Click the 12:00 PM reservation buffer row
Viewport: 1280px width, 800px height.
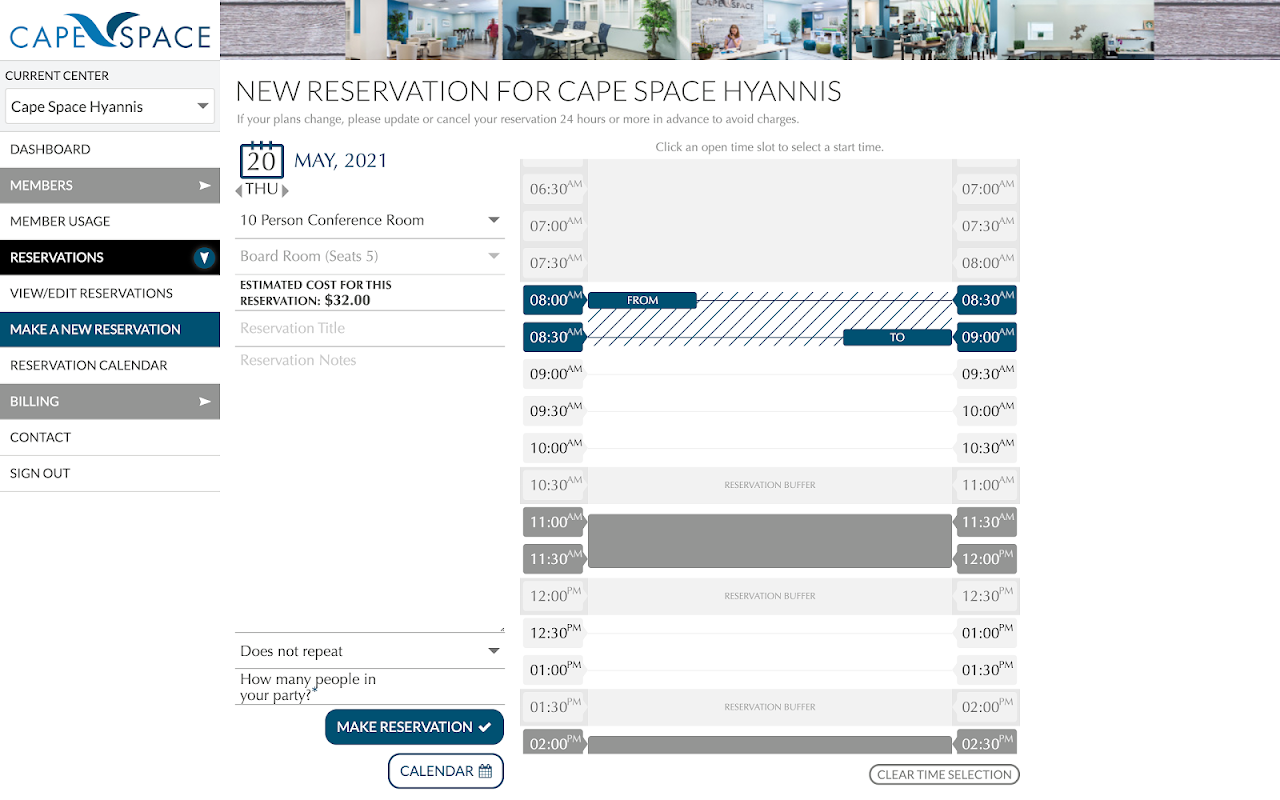(x=769, y=596)
